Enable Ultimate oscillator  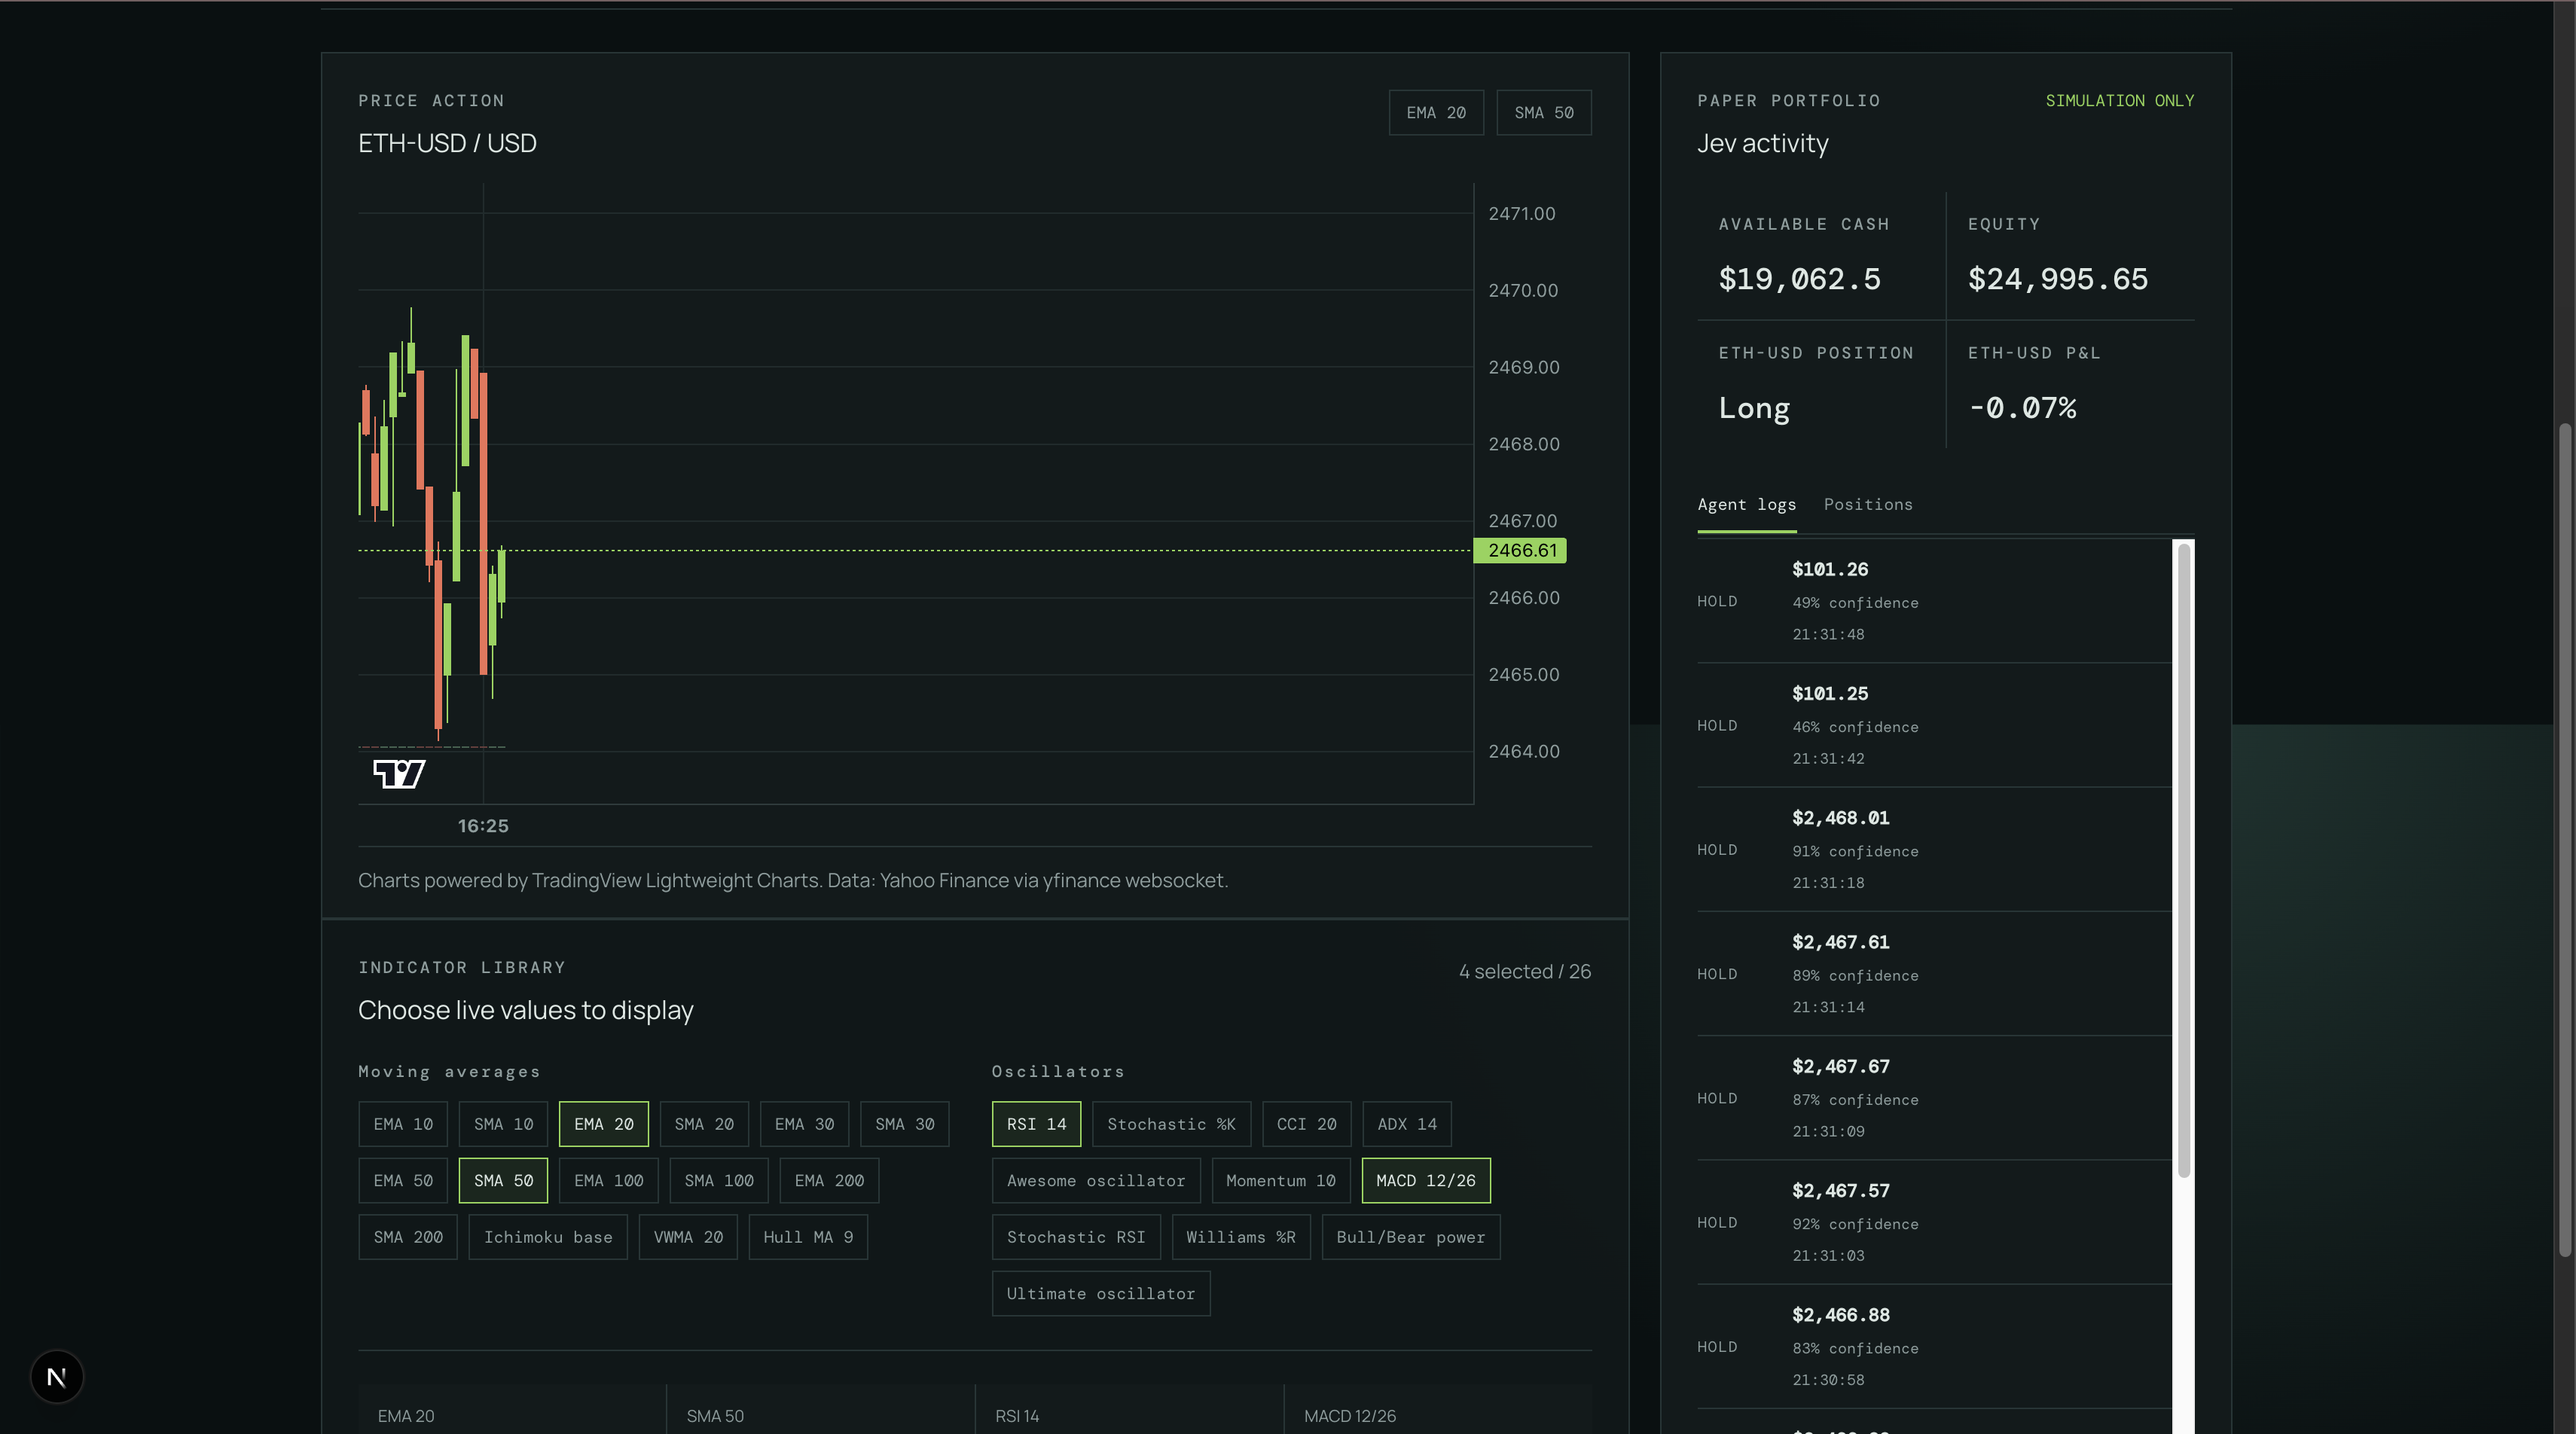pyautogui.click(x=1101, y=1294)
